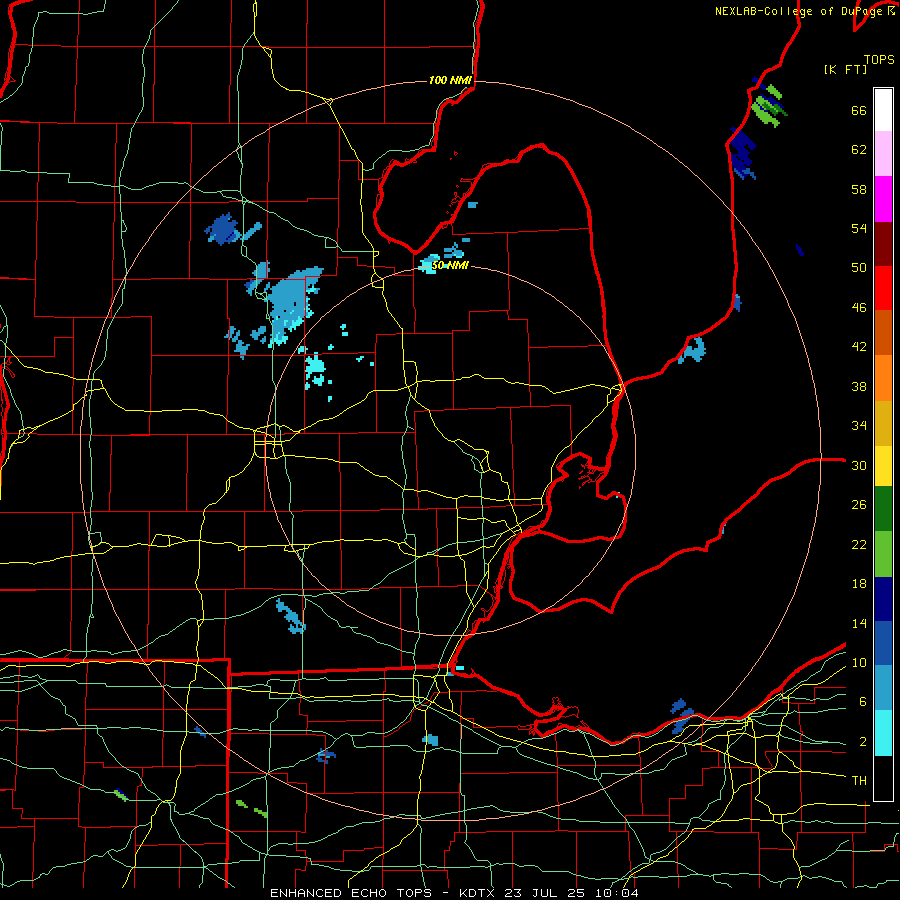Viewport: 900px width, 900px height.
Task: Click the 22 legend value
Action: [859, 544]
